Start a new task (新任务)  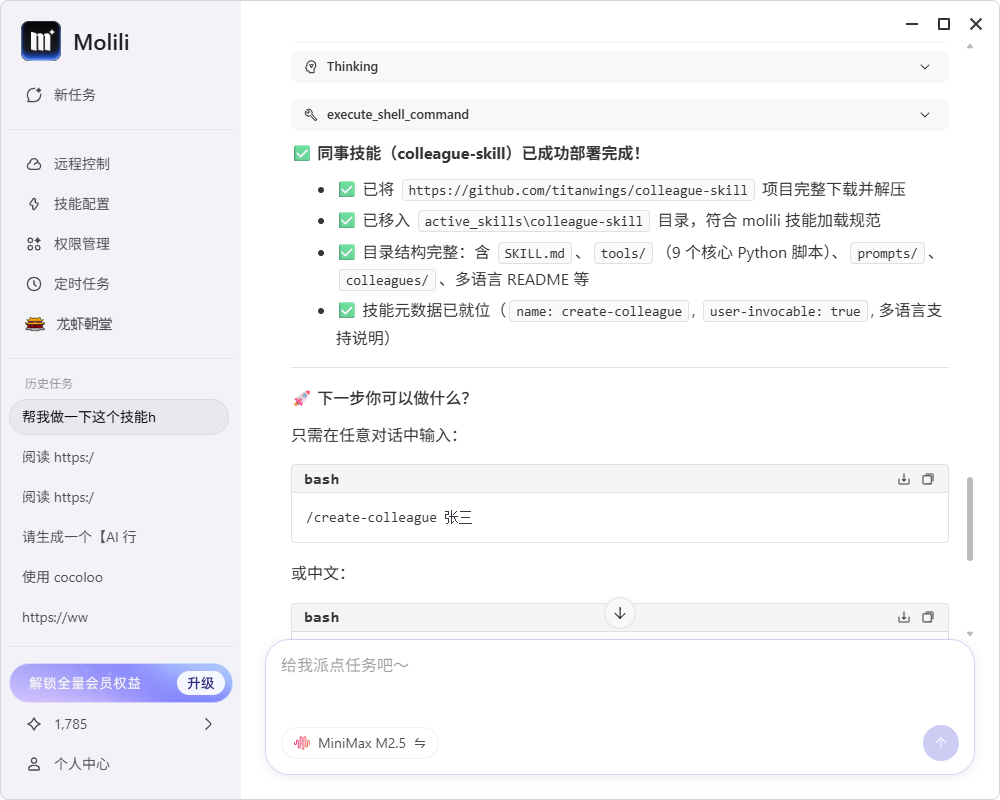74,95
